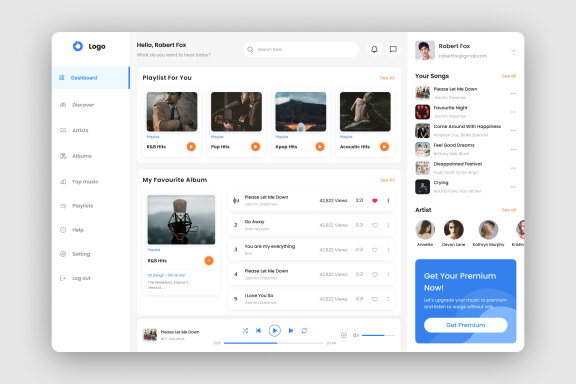576x384 pixels.
Task: Click the search magnifier icon
Action: (250, 49)
